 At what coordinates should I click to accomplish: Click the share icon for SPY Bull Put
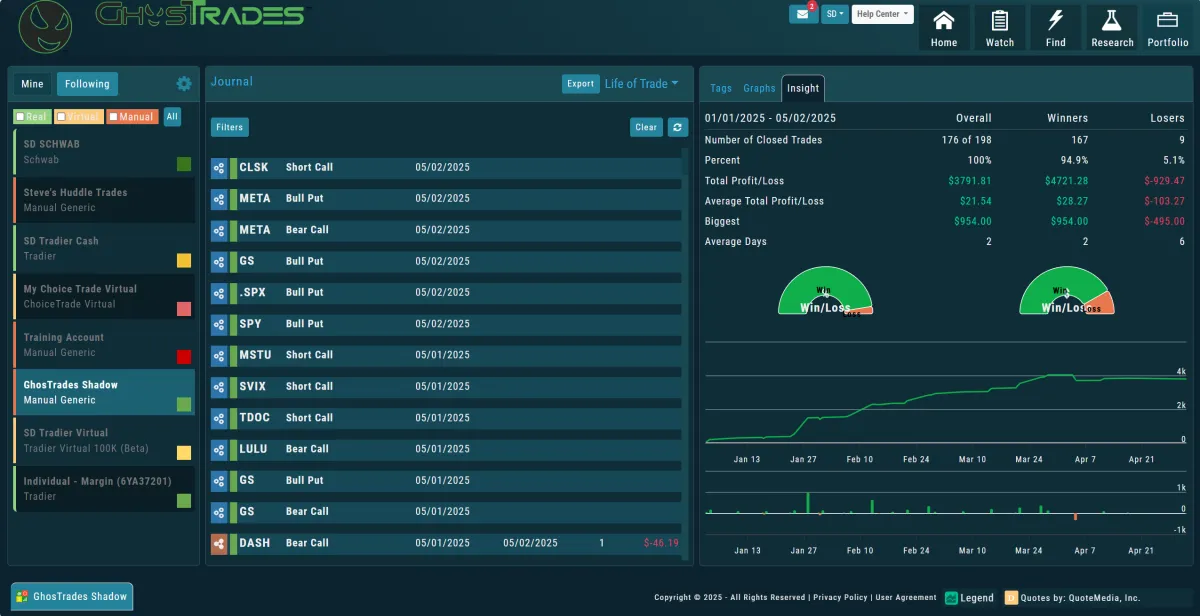coord(219,324)
